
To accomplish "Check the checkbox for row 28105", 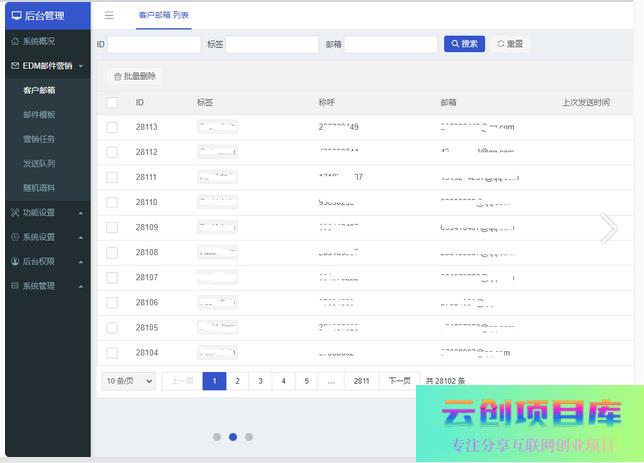I will pyautogui.click(x=112, y=327).
